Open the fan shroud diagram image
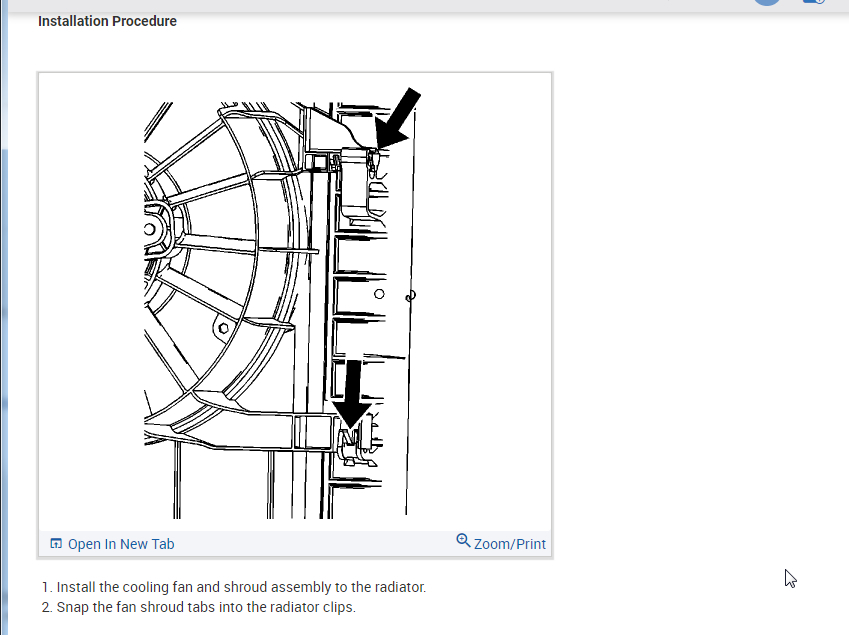This screenshot has height=635, width=849. coord(282,302)
